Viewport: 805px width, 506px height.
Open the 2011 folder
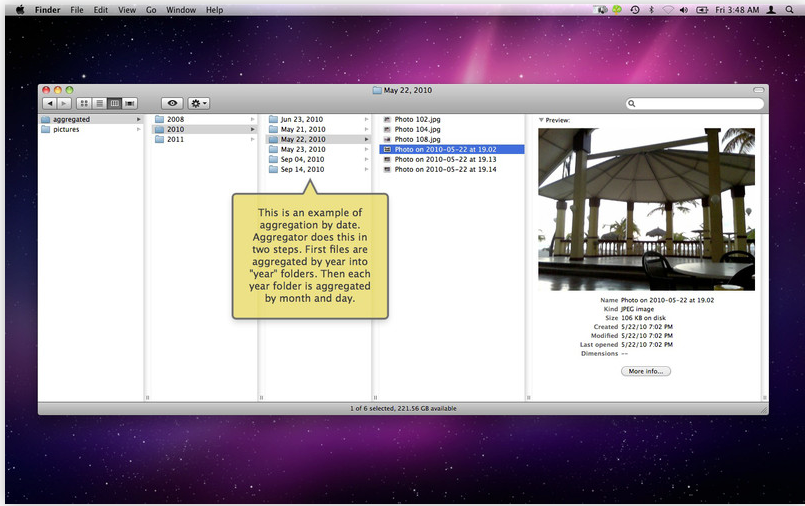click(175, 139)
